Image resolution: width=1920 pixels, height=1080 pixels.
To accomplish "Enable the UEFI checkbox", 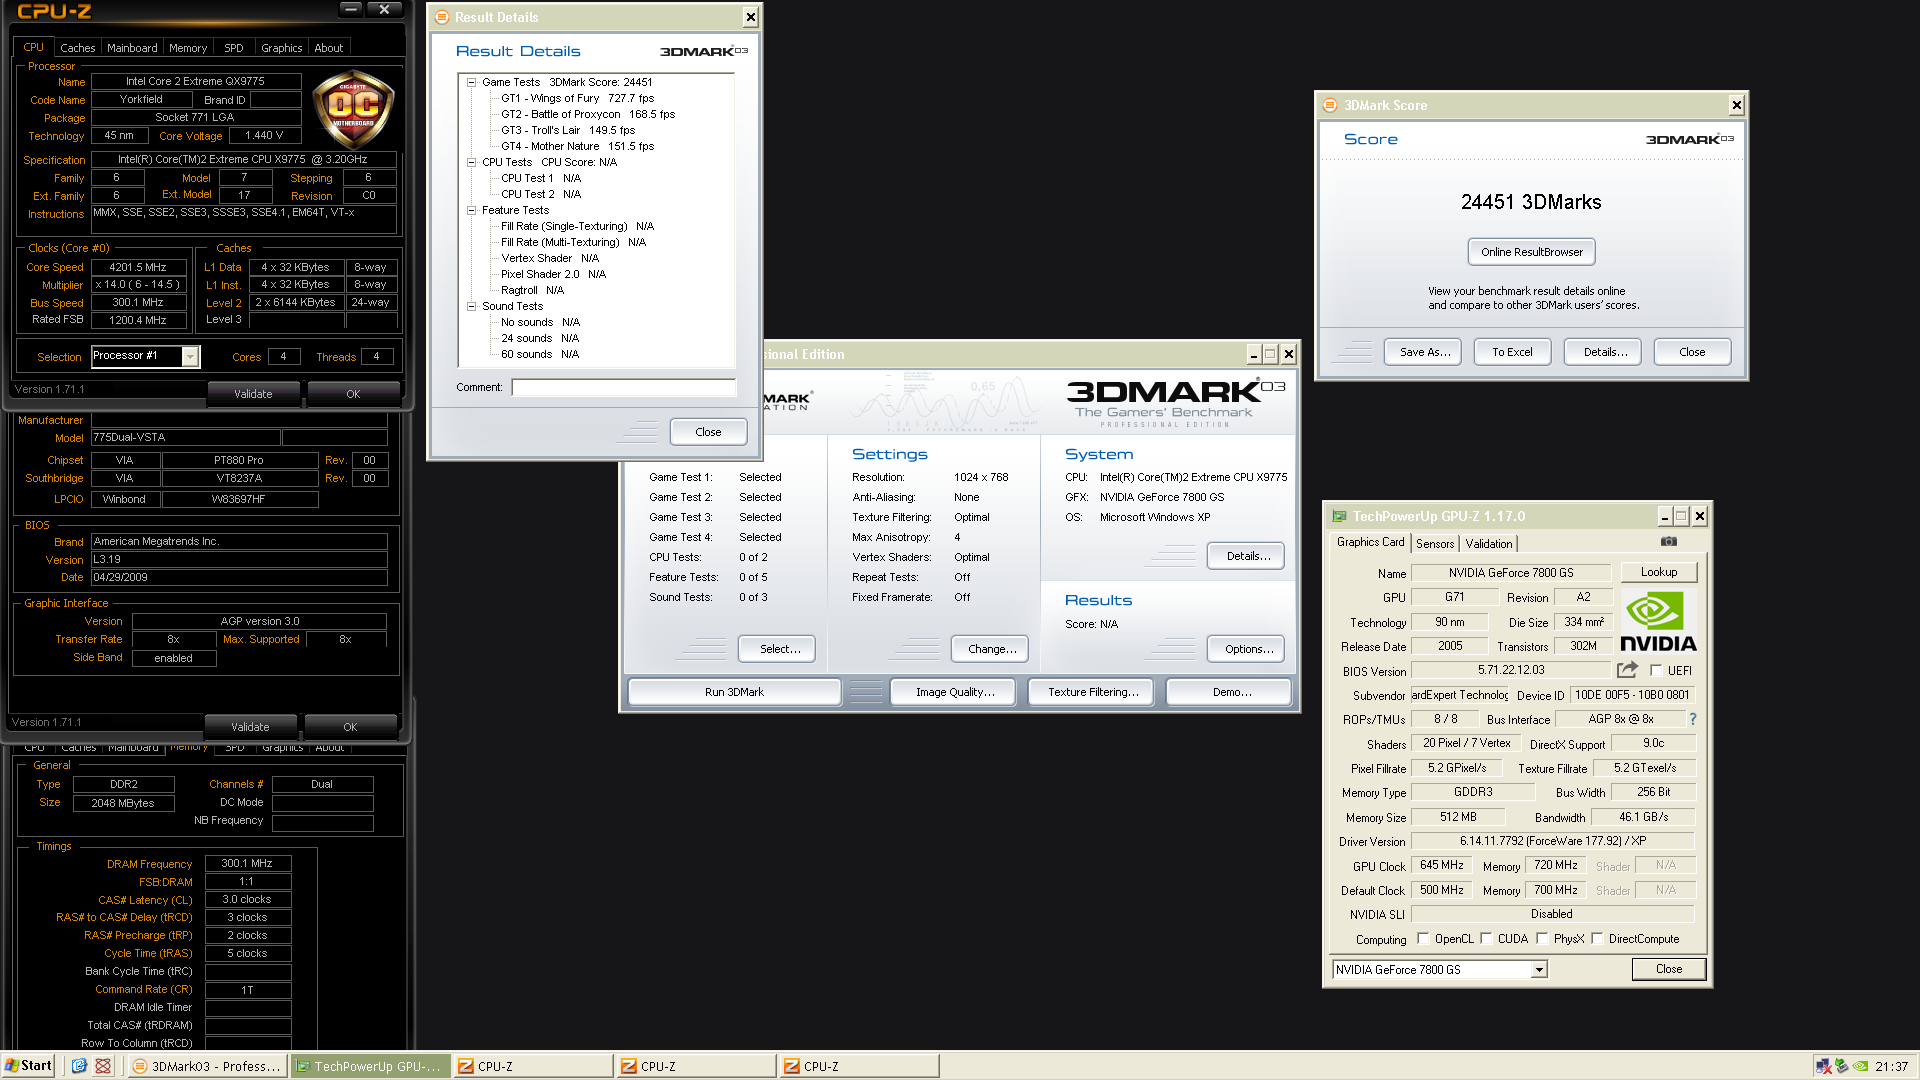I will click(1656, 671).
